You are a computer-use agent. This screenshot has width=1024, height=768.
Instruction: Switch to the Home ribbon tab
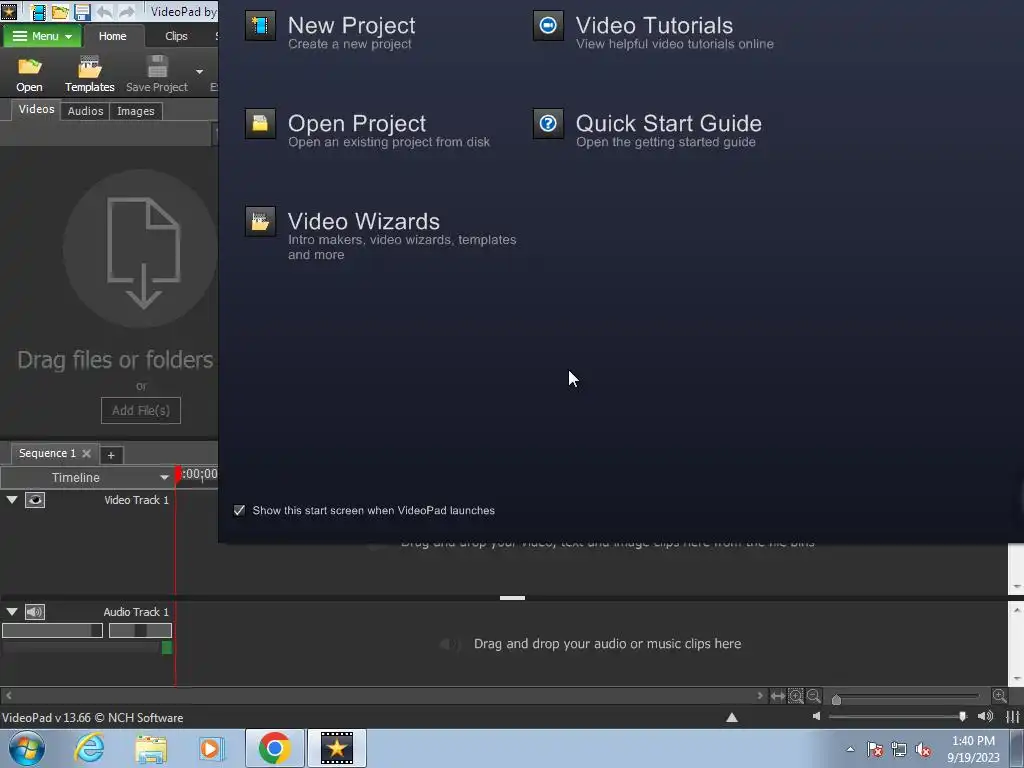click(112, 36)
